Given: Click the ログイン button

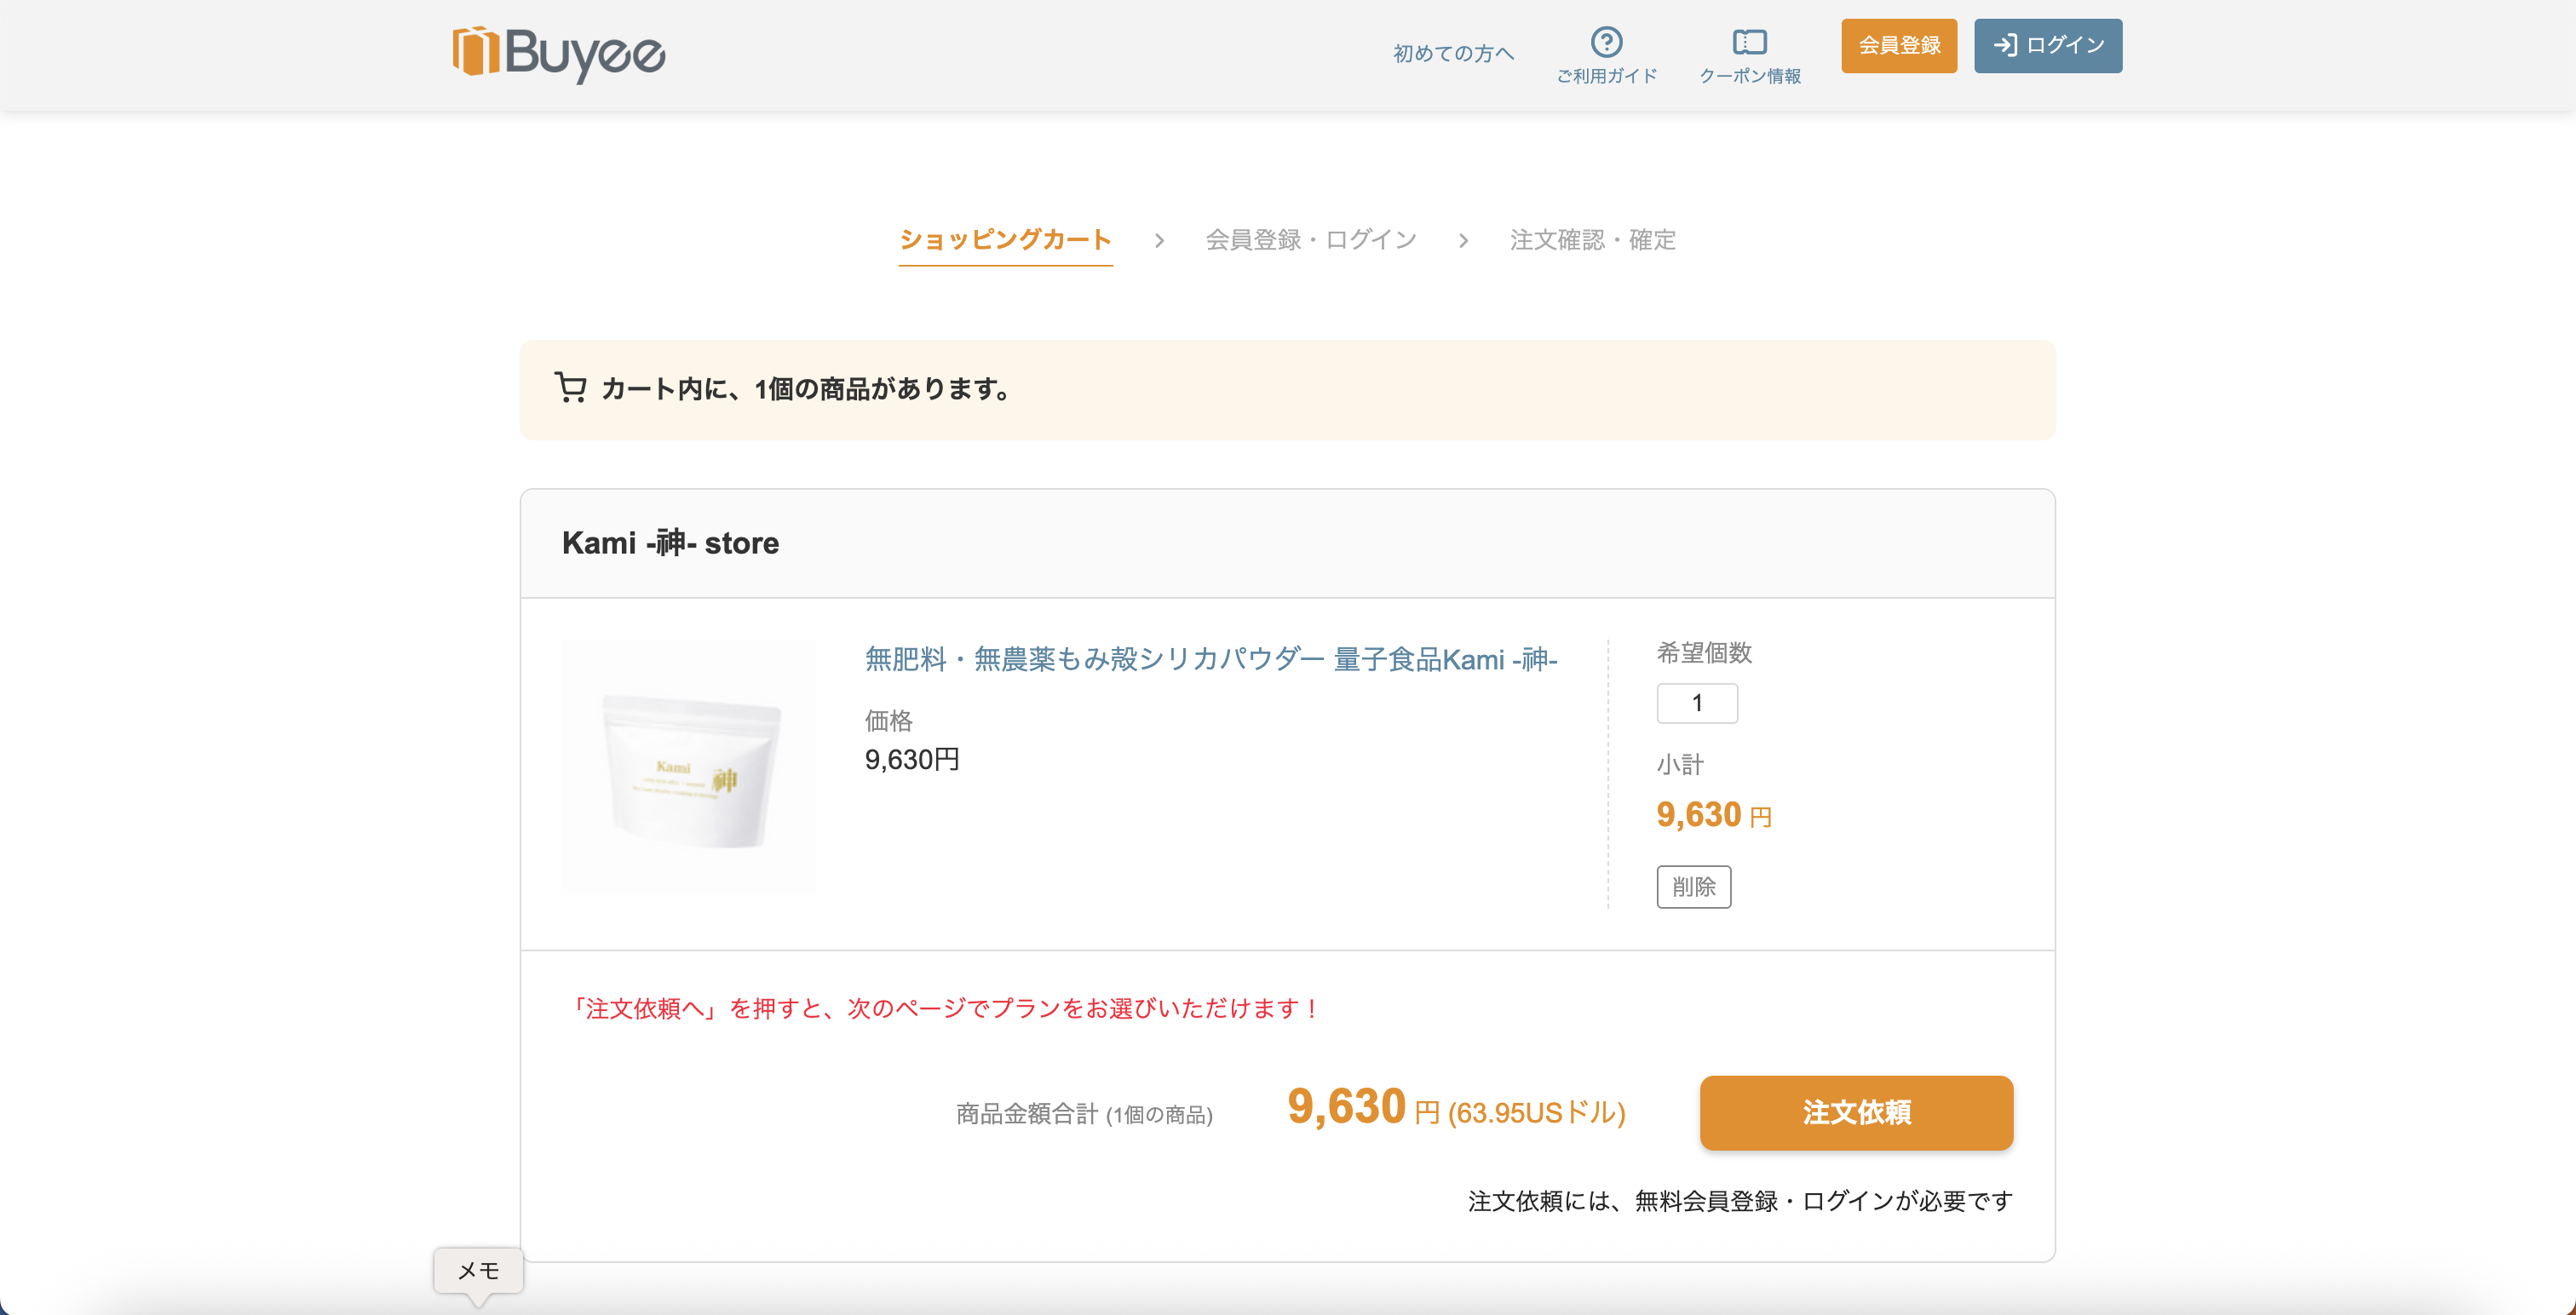Looking at the screenshot, I should (x=2048, y=46).
